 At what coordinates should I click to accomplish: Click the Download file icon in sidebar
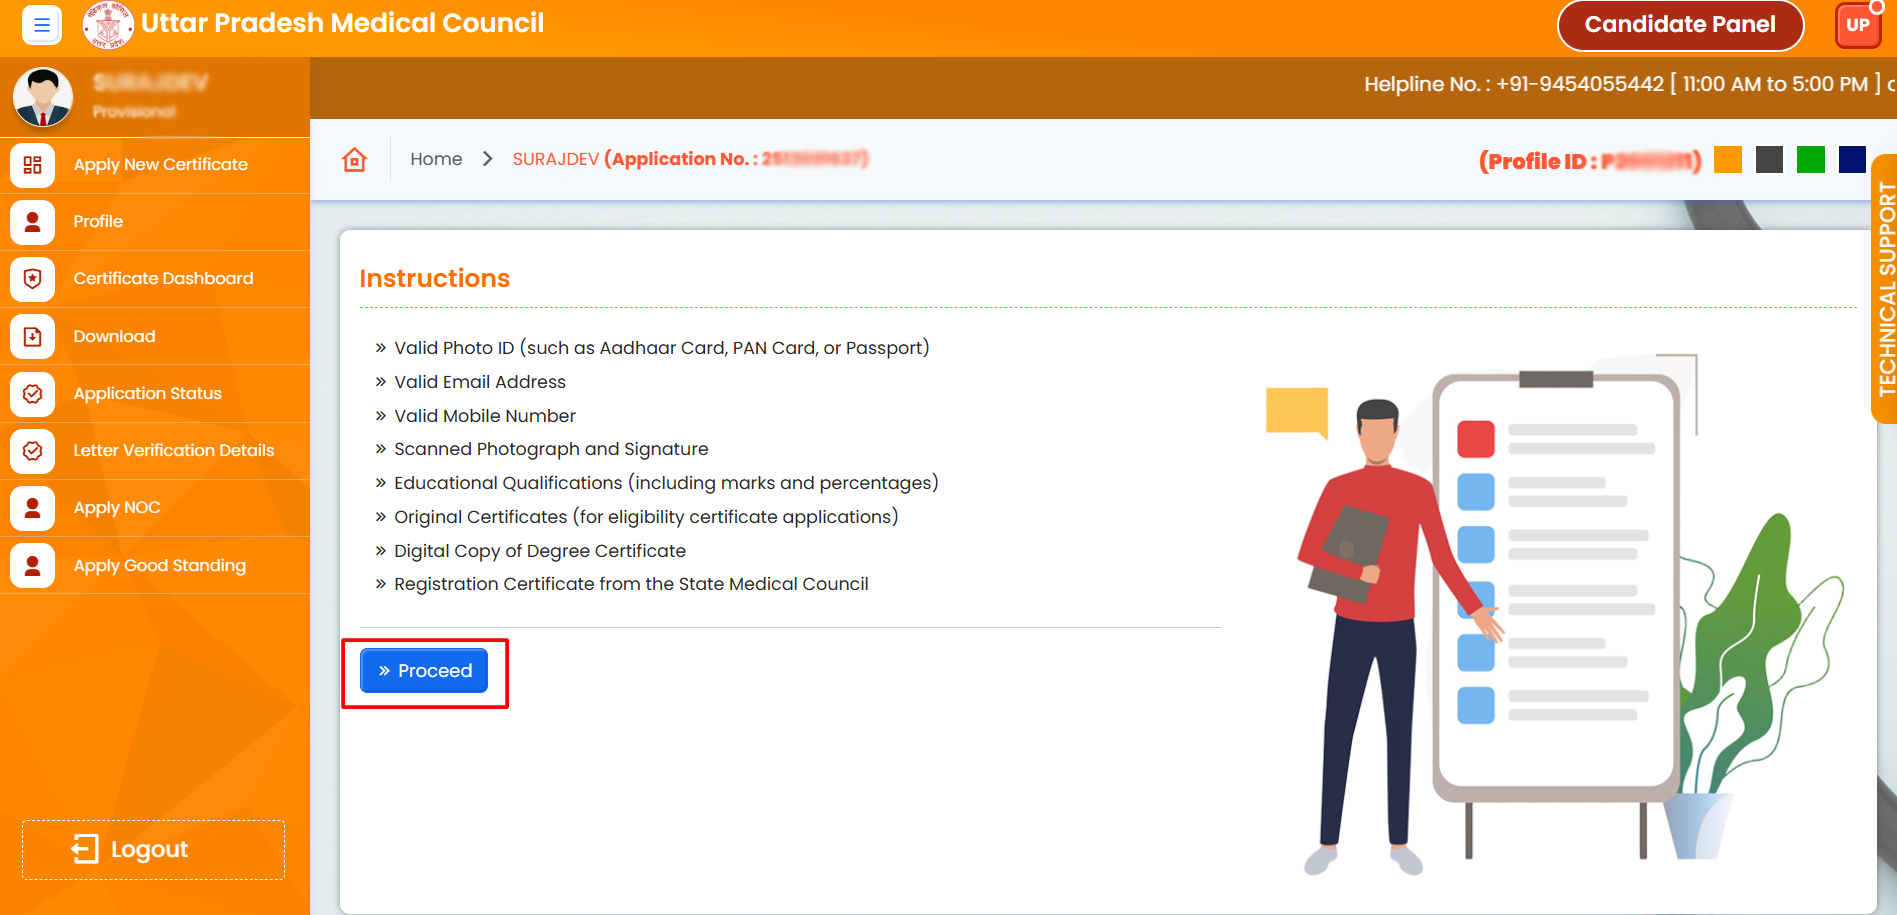click(x=33, y=337)
